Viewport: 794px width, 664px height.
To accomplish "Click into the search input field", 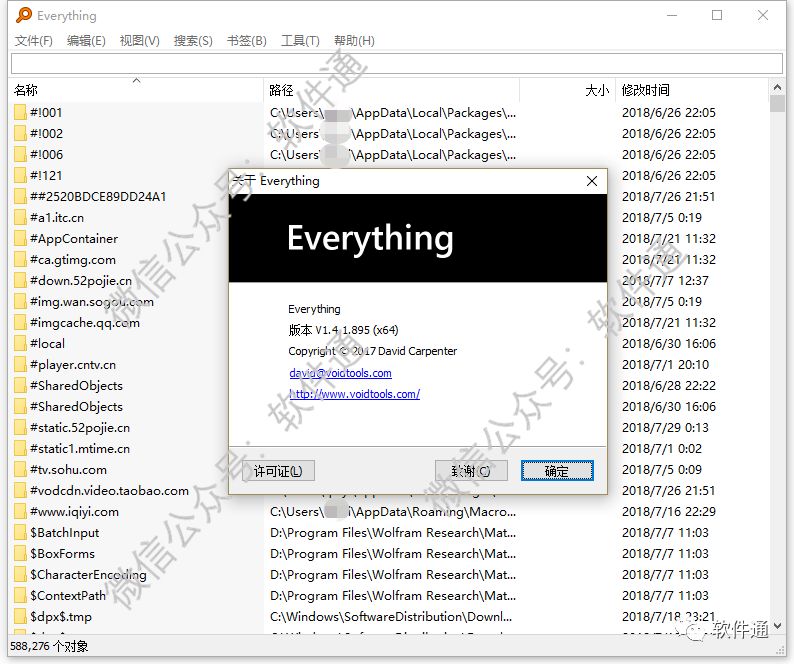I will tap(396, 64).
